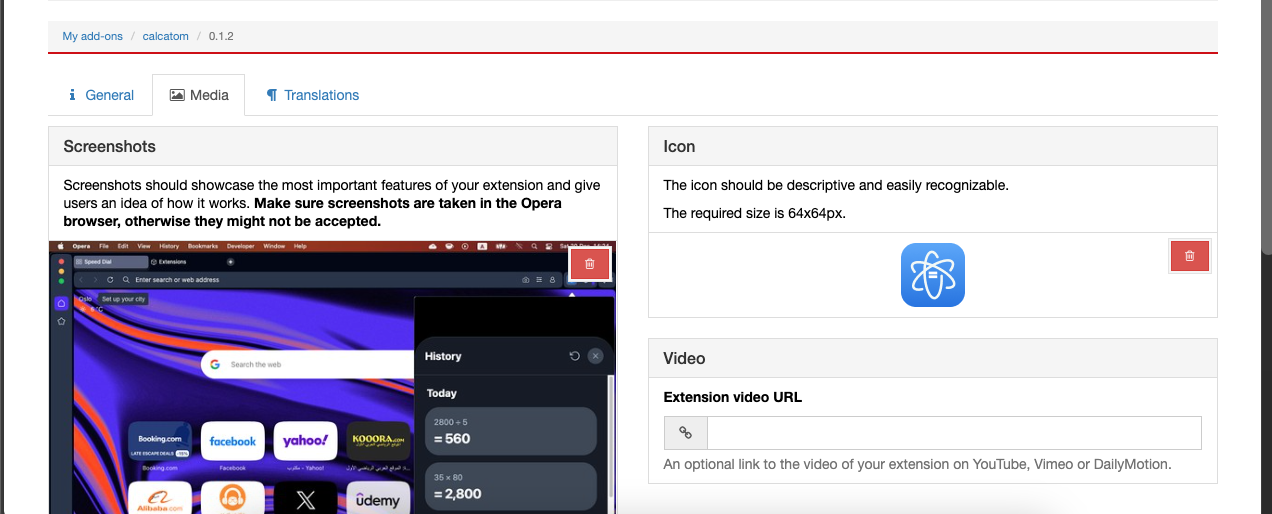Image resolution: width=1272 pixels, height=514 pixels.
Task: Switch to the General tab
Action: pos(100,95)
